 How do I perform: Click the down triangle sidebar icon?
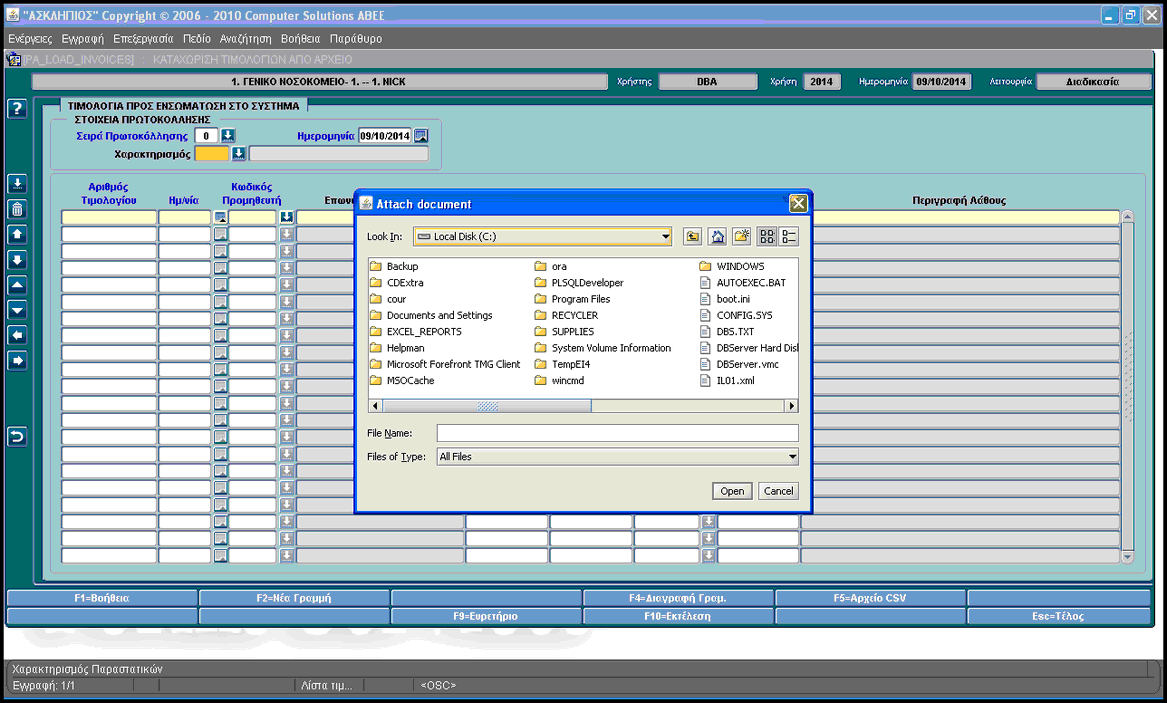(x=17, y=310)
